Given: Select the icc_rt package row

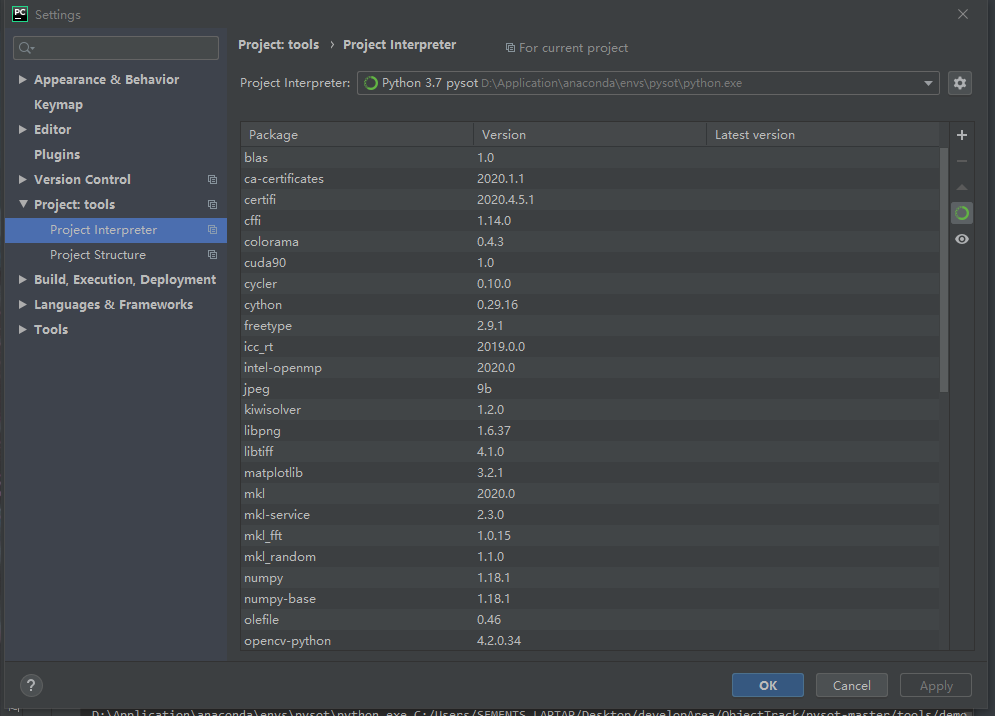Looking at the screenshot, I should (x=590, y=347).
